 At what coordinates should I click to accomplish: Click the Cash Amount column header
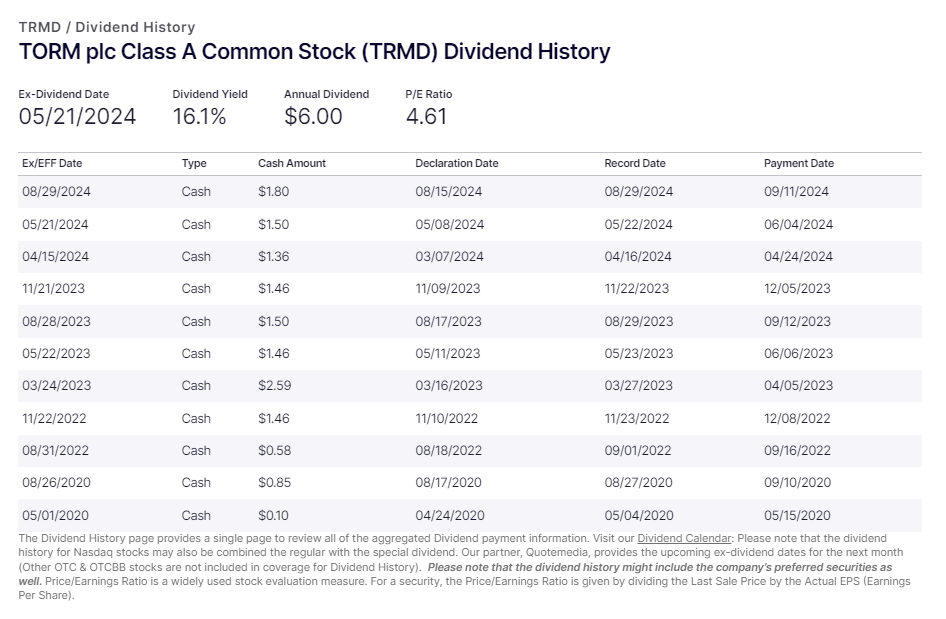point(292,163)
